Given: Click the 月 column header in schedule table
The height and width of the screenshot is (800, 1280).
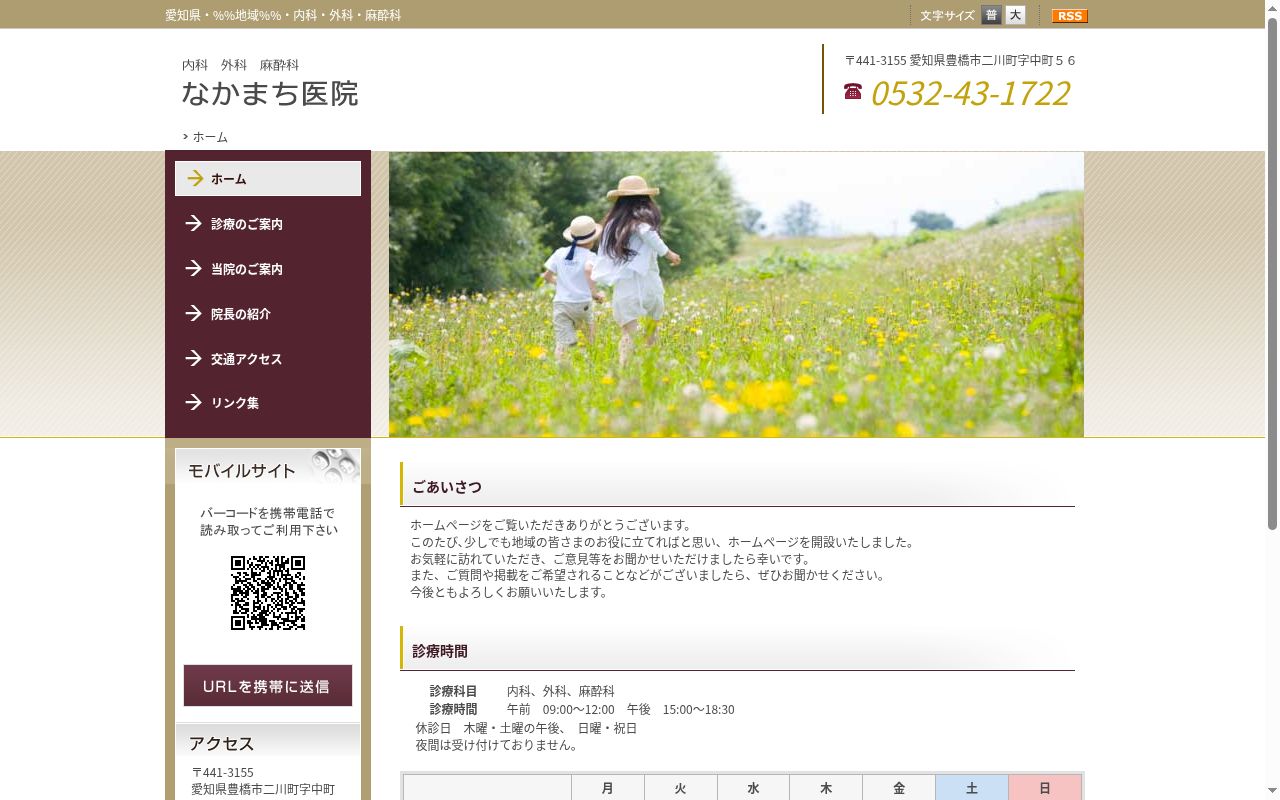Looking at the screenshot, I should (x=608, y=788).
